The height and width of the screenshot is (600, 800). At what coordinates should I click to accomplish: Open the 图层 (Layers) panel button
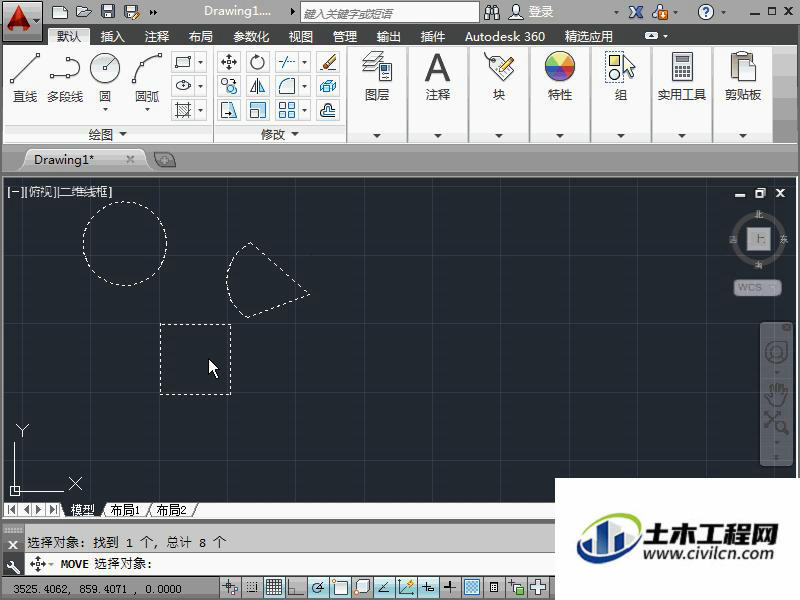tap(377, 77)
